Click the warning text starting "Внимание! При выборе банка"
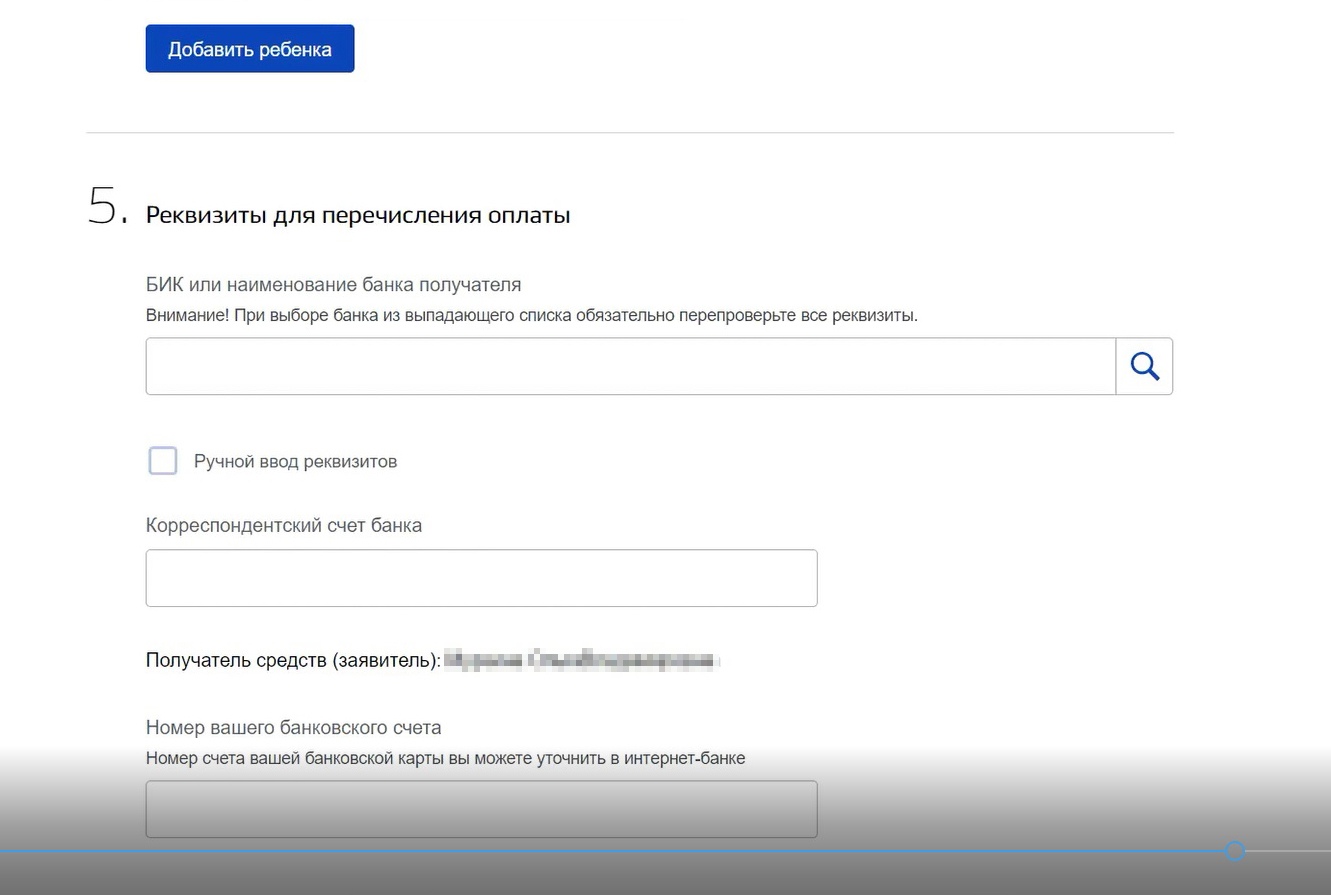This screenshot has width=1331, height=895. pos(532,315)
